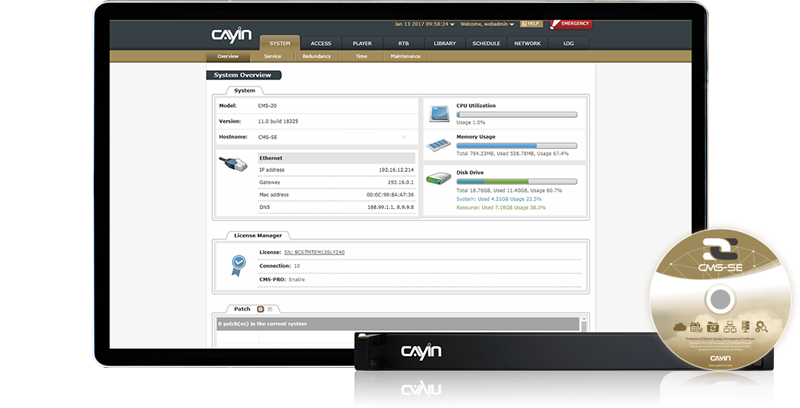Image resolution: width=800 pixels, height=408 pixels.
Task: Click the CPU Utilization progress bar
Action: click(517, 115)
